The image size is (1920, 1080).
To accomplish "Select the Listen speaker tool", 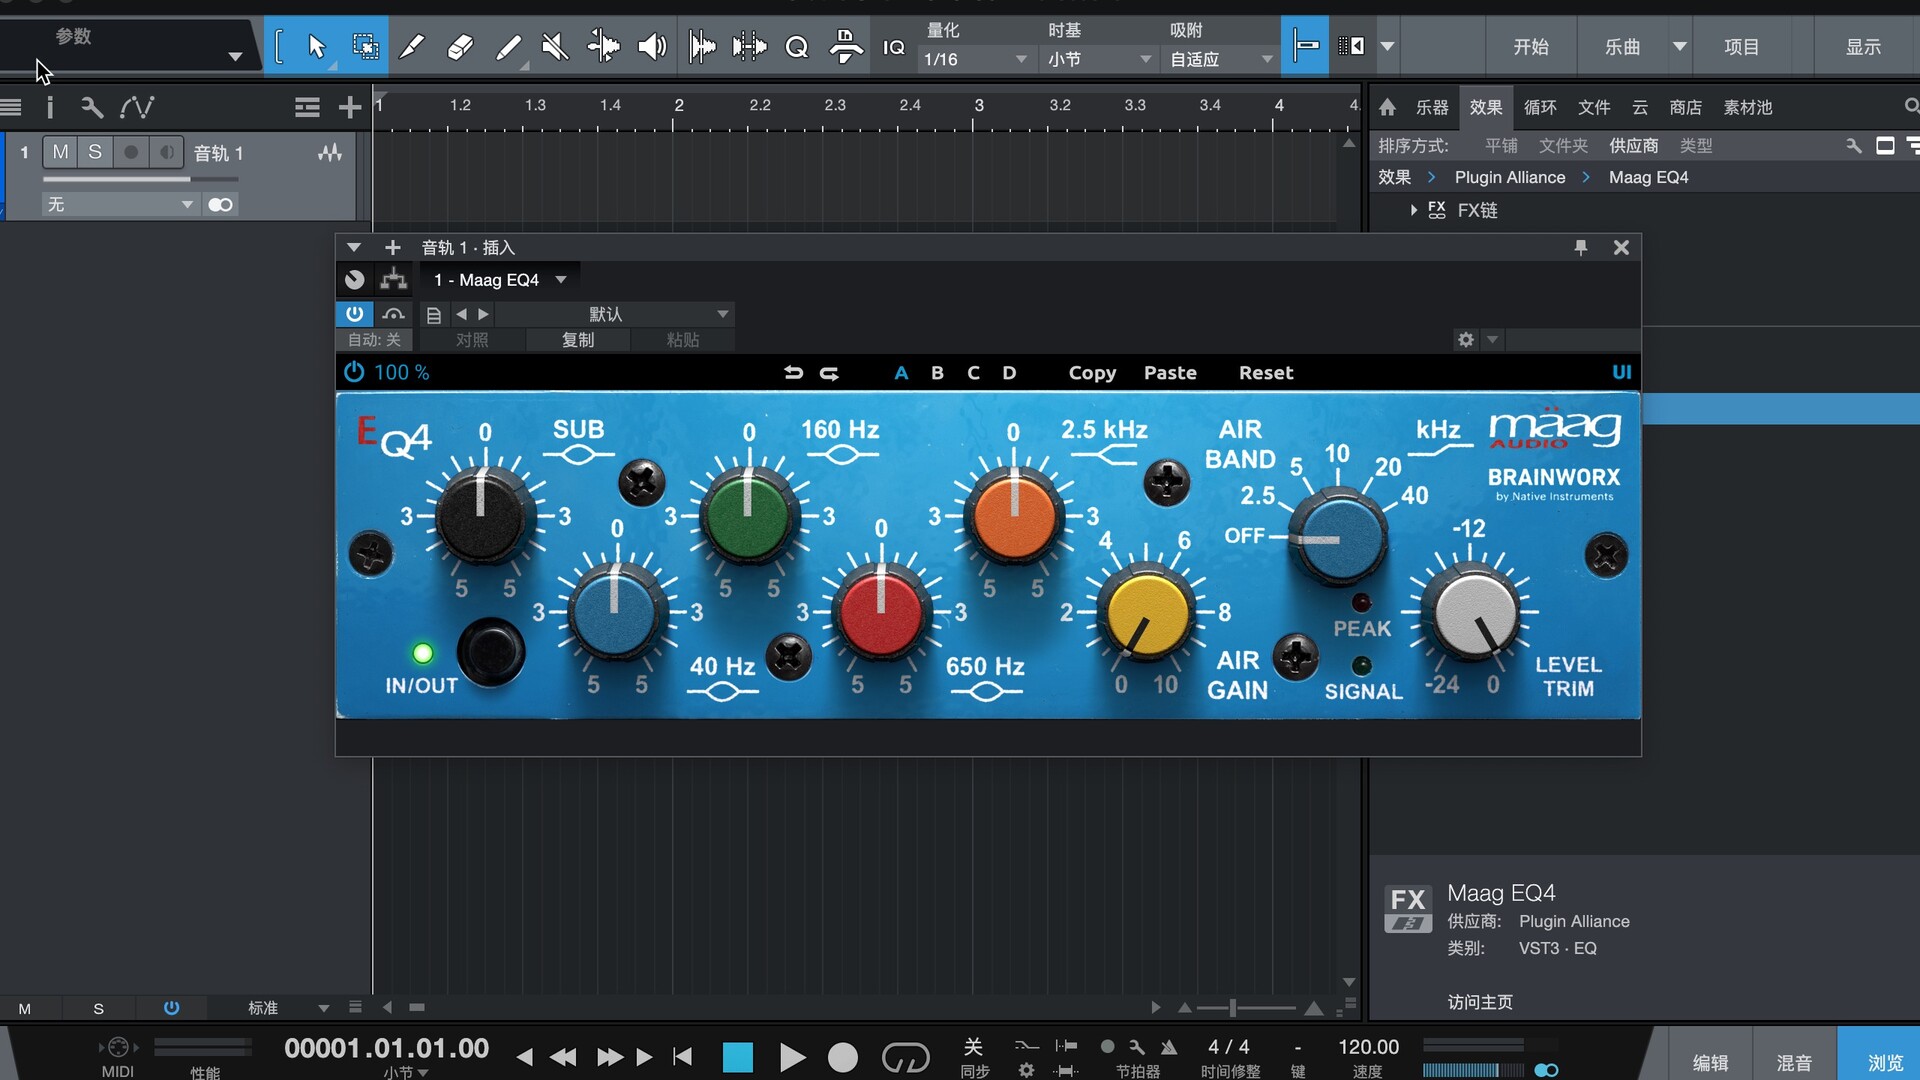I will tap(652, 47).
